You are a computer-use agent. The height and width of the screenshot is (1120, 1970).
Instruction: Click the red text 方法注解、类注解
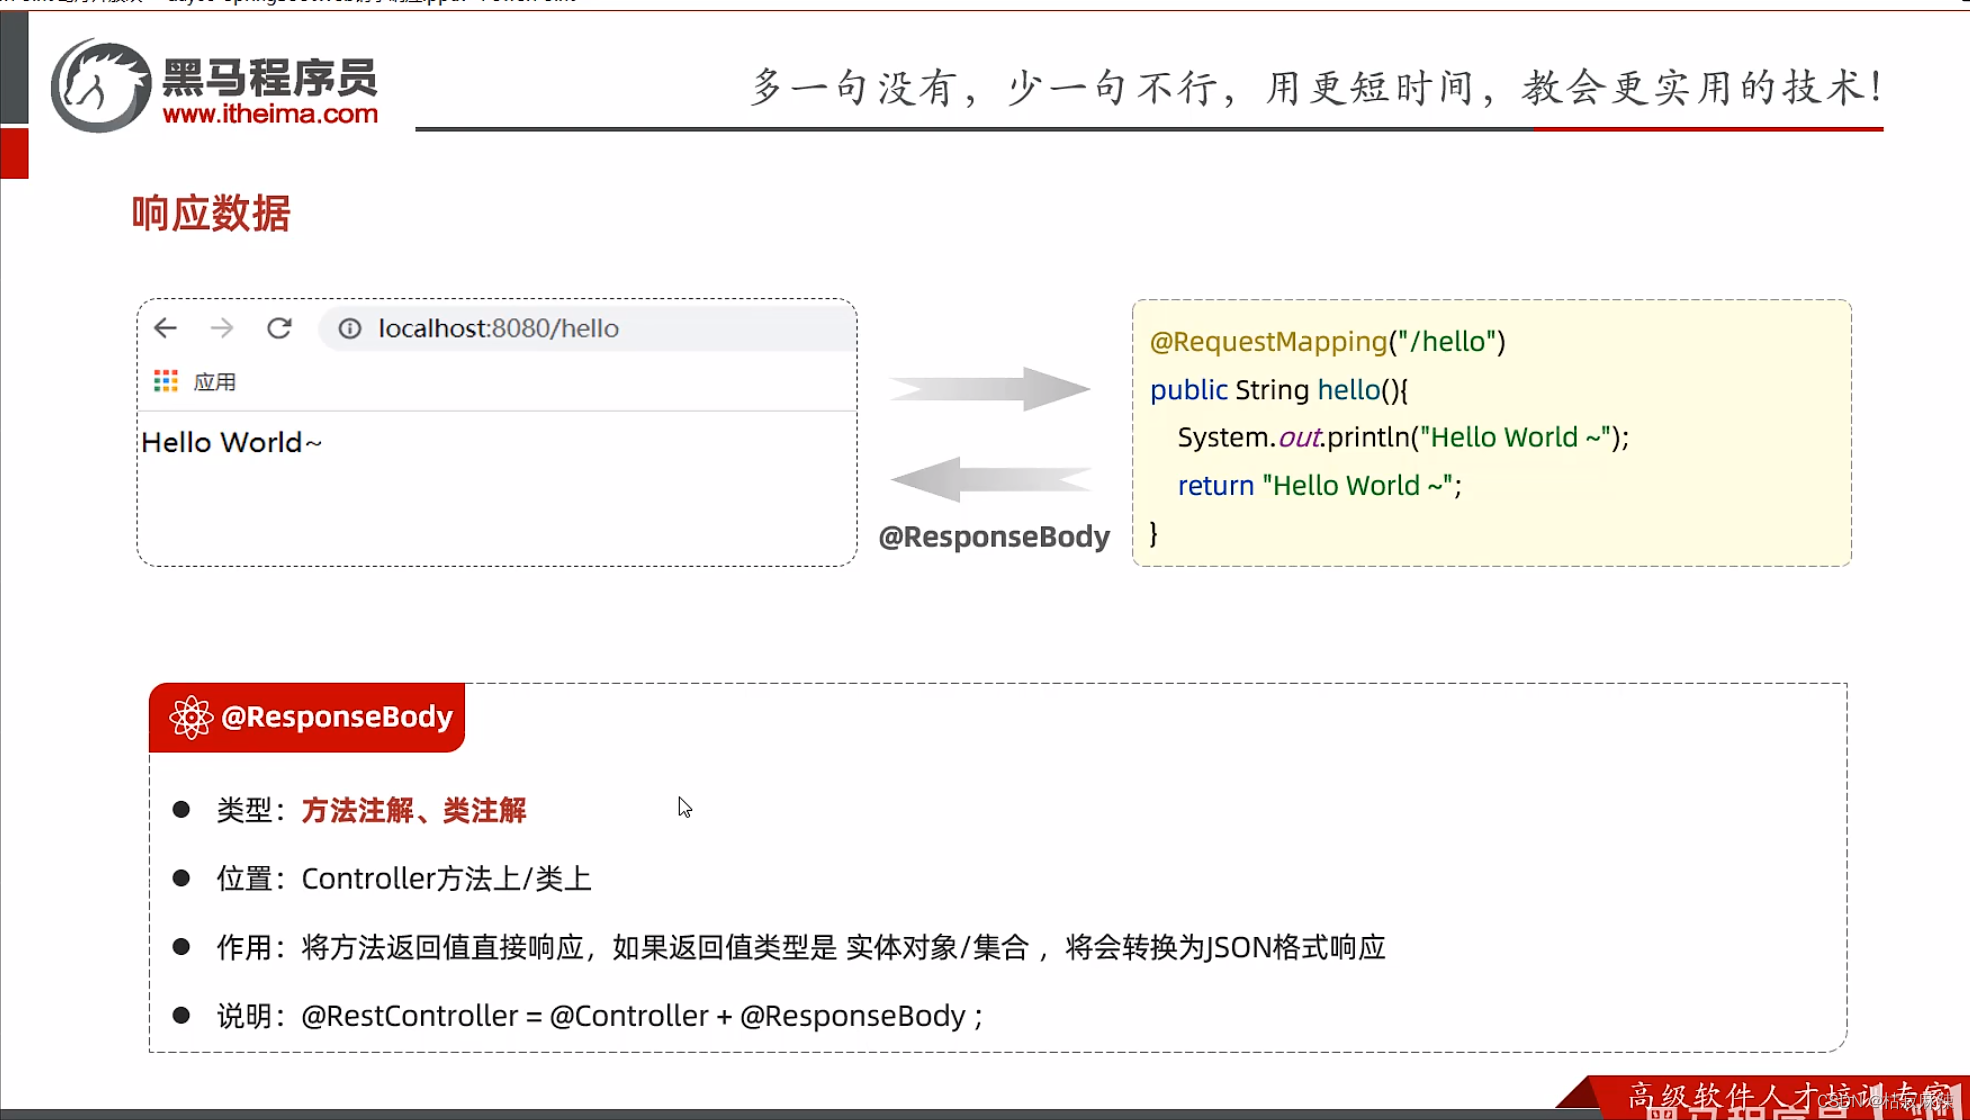coord(414,810)
